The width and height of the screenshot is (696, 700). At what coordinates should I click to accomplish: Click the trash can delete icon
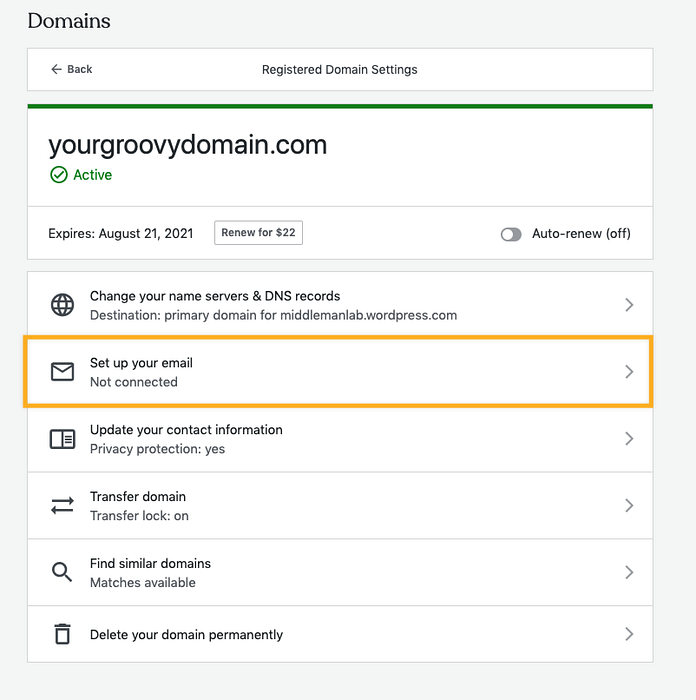point(62,634)
